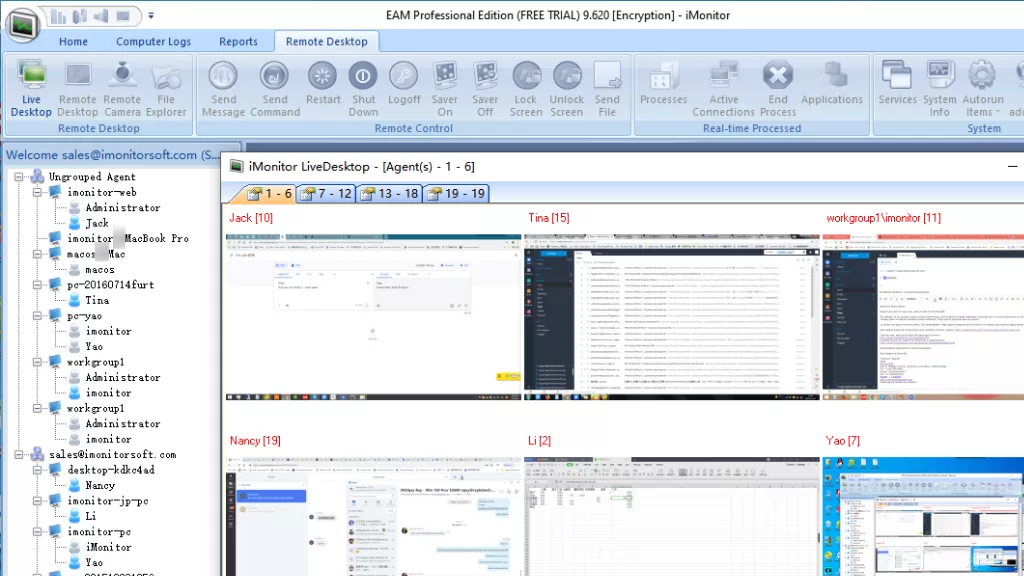Collapse the imonitor-pc node
Viewport: 1024px width, 576px height.
(x=37, y=532)
